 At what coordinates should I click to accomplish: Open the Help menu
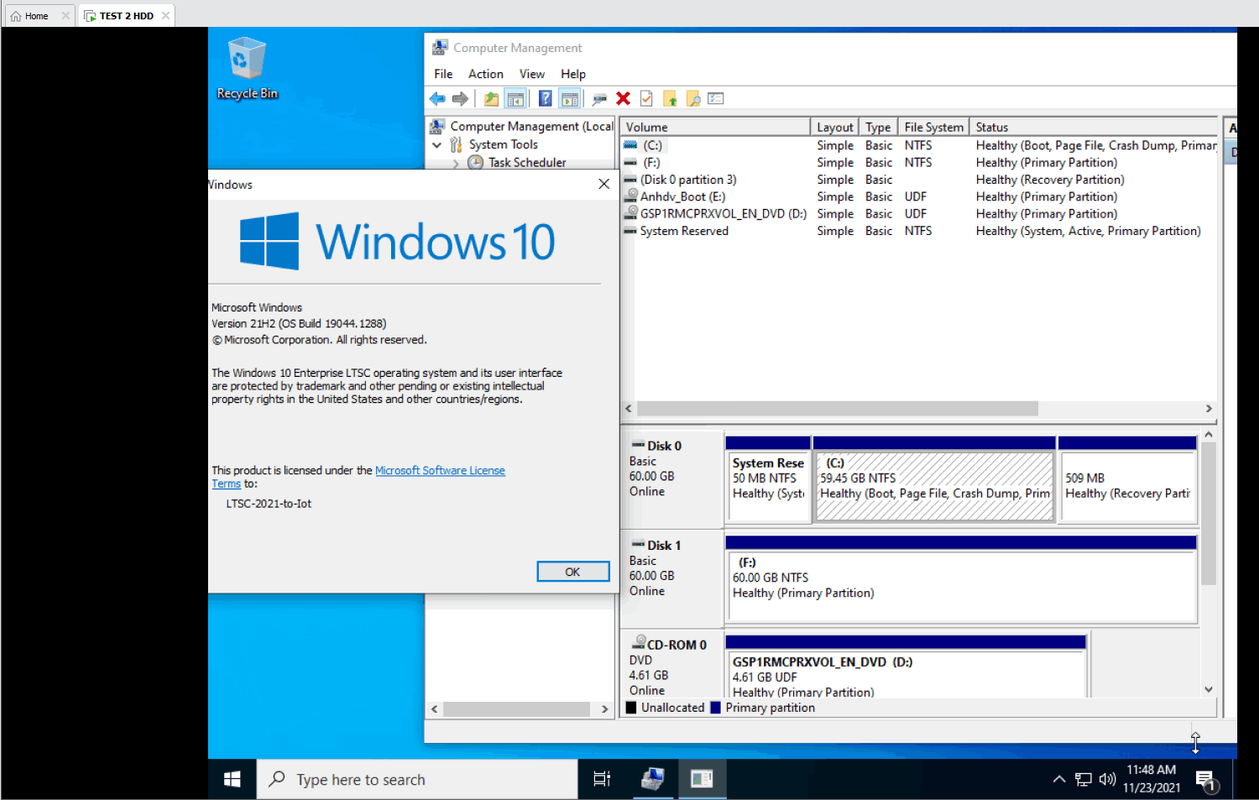(x=573, y=74)
